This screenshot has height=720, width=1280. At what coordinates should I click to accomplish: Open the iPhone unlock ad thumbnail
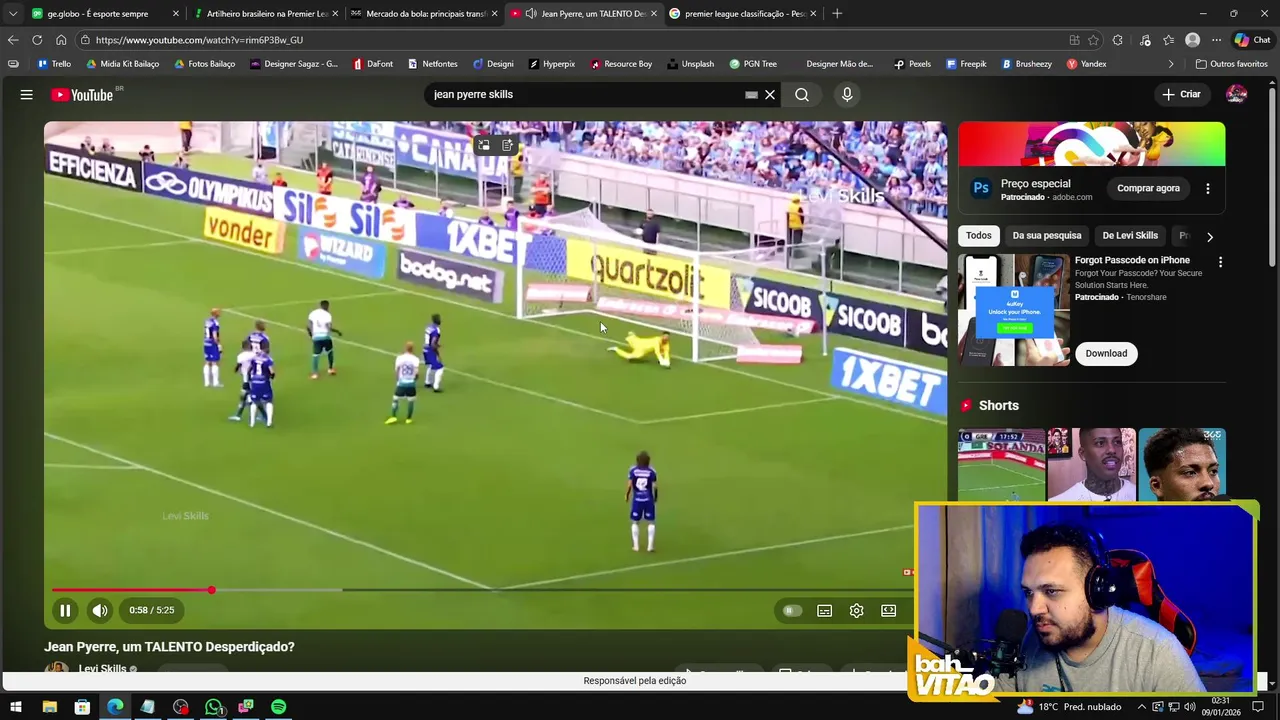tap(1014, 310)
